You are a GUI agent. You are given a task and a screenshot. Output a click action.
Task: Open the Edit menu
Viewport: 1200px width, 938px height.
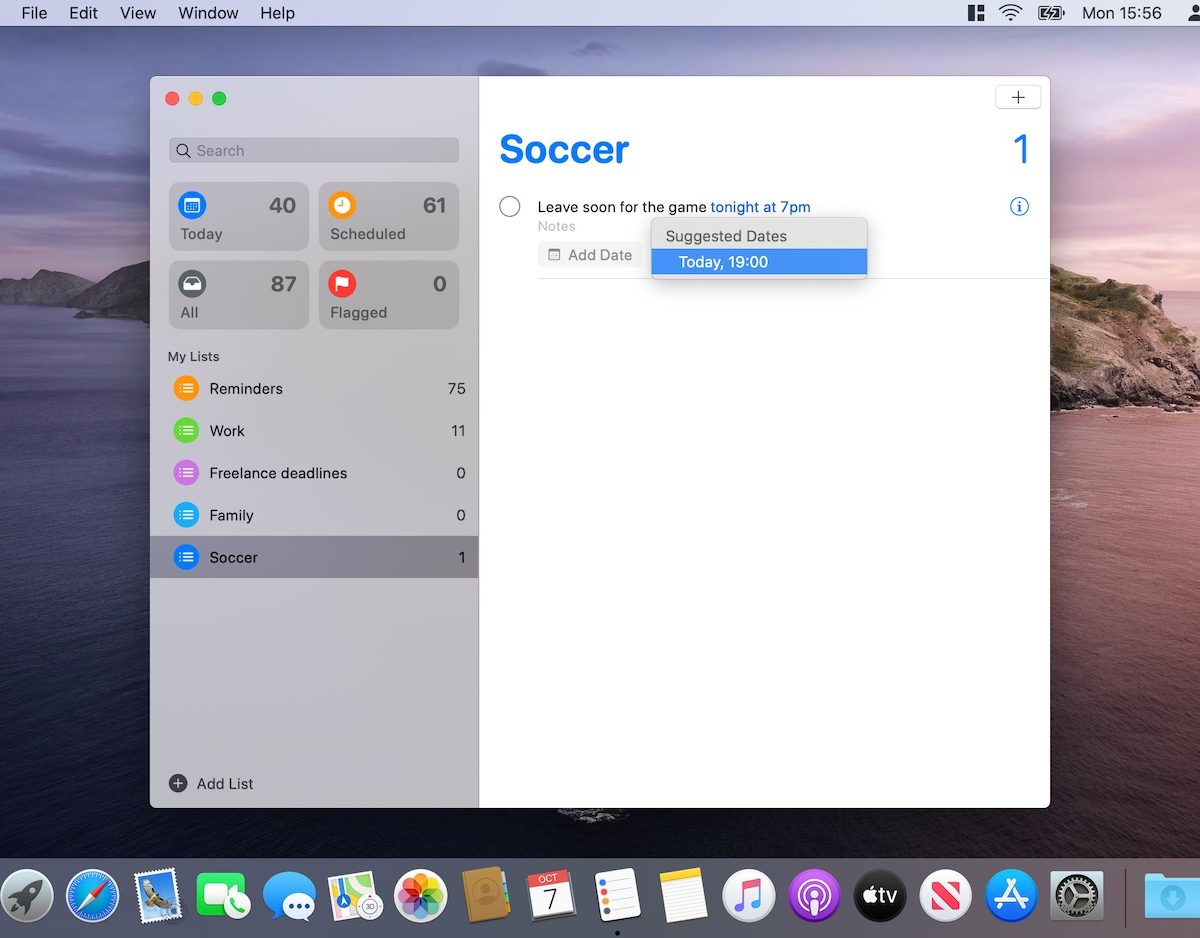(84, 13)
